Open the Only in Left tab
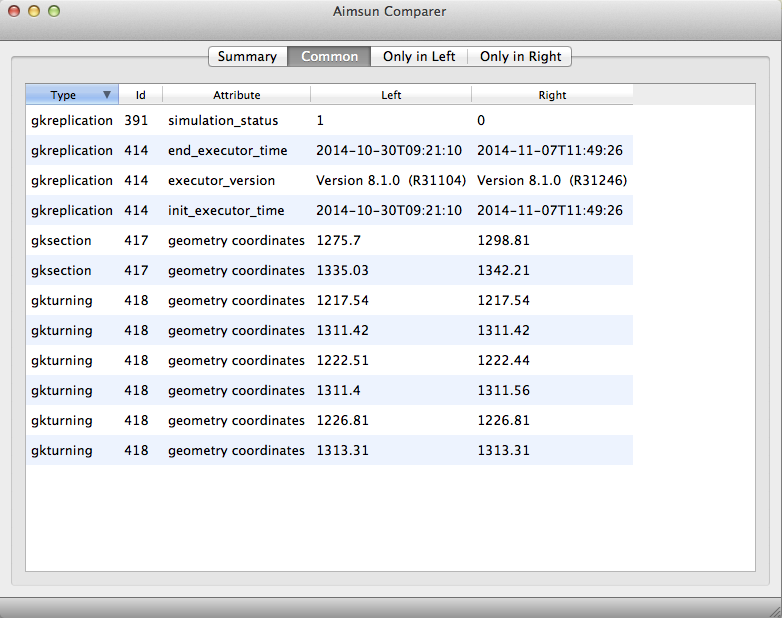The image size is (782, 618). [x=419, y=56]
